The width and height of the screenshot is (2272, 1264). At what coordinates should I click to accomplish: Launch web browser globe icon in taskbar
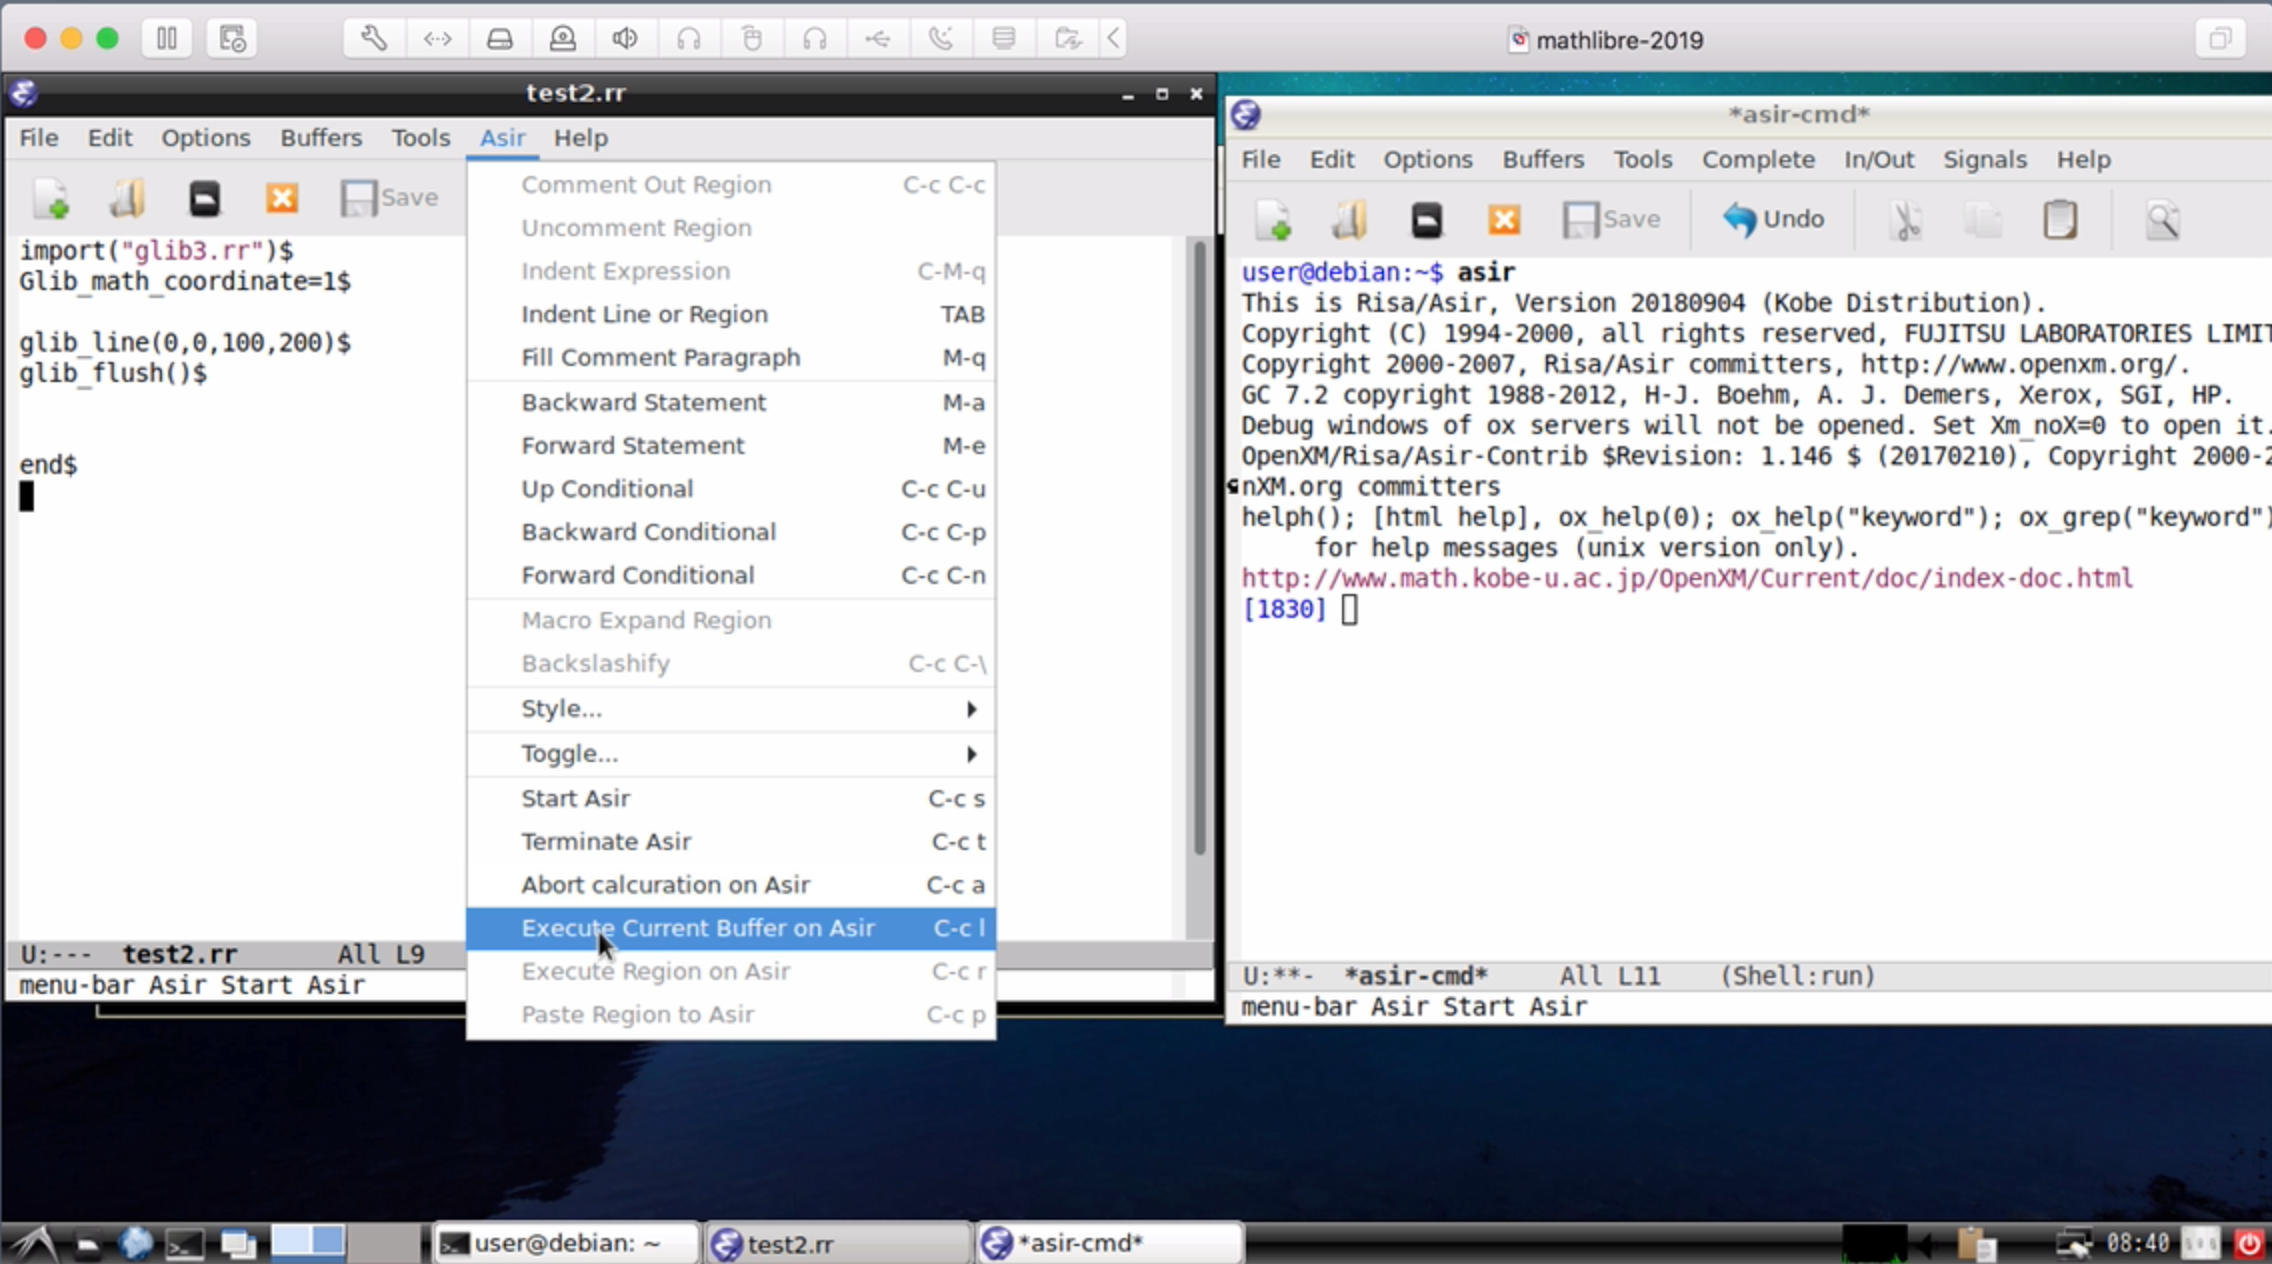click(x=136, y=1243)
